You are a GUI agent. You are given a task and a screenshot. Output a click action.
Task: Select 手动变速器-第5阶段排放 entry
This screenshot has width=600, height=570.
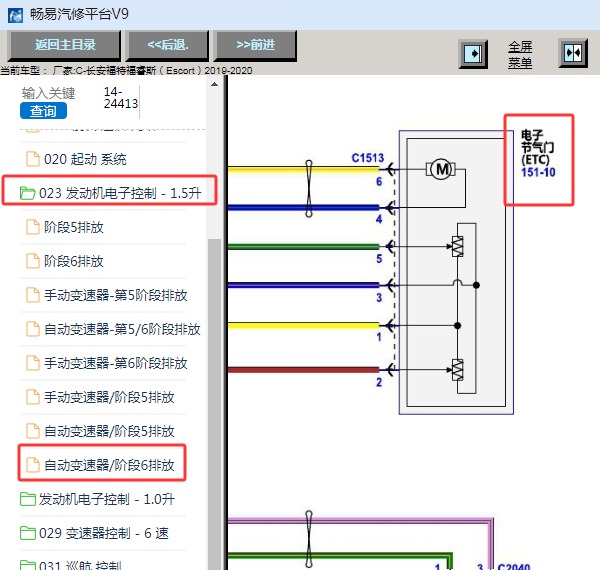click(115, 295)
